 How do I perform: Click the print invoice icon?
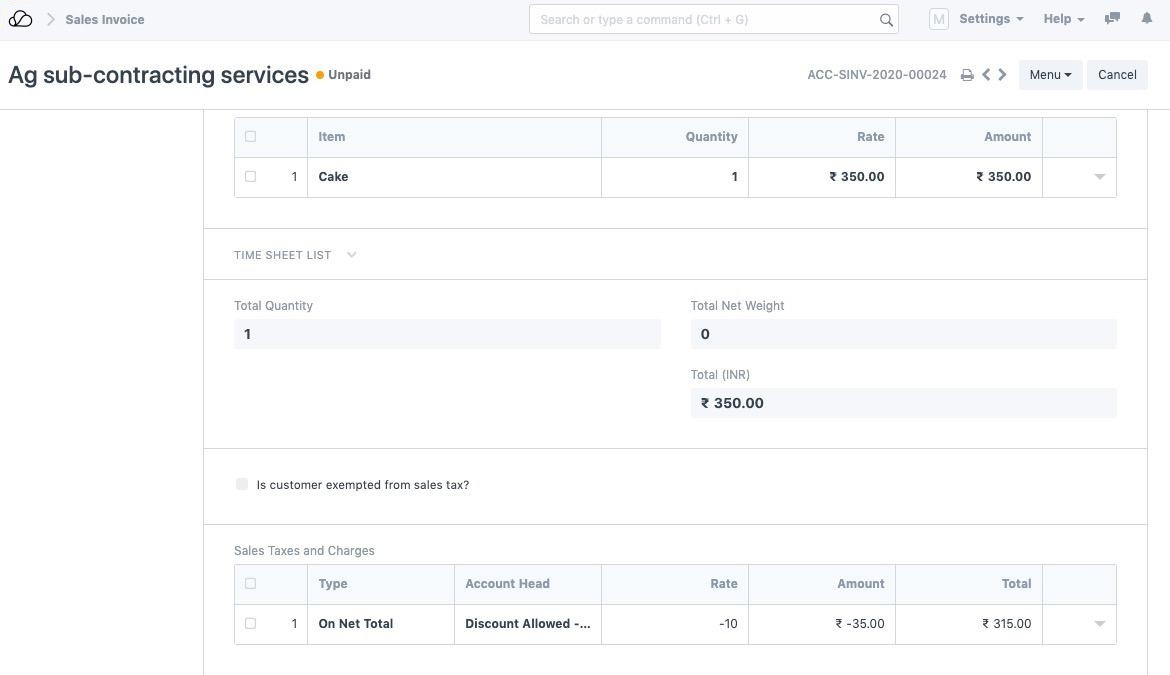967,75
